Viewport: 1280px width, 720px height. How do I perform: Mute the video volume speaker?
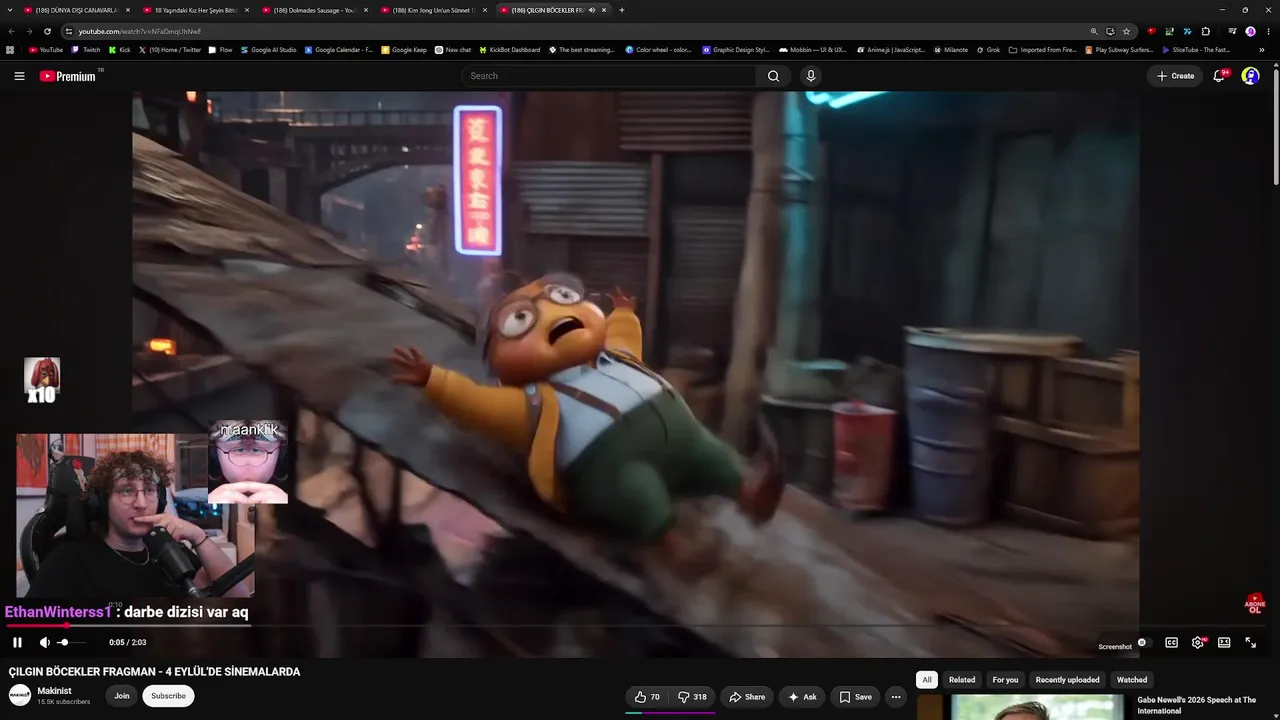point(44,642)
